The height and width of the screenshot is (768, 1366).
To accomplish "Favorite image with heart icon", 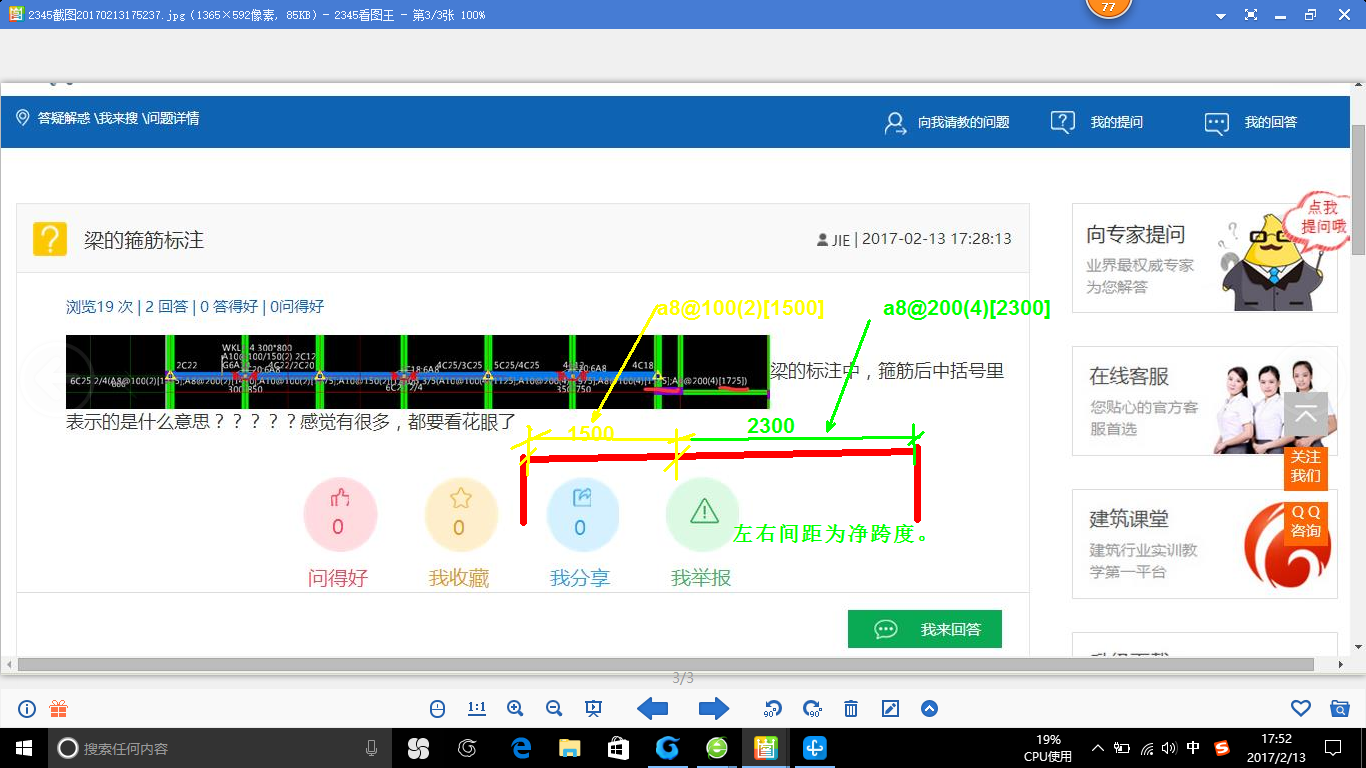I will (x=1301, y=709).
